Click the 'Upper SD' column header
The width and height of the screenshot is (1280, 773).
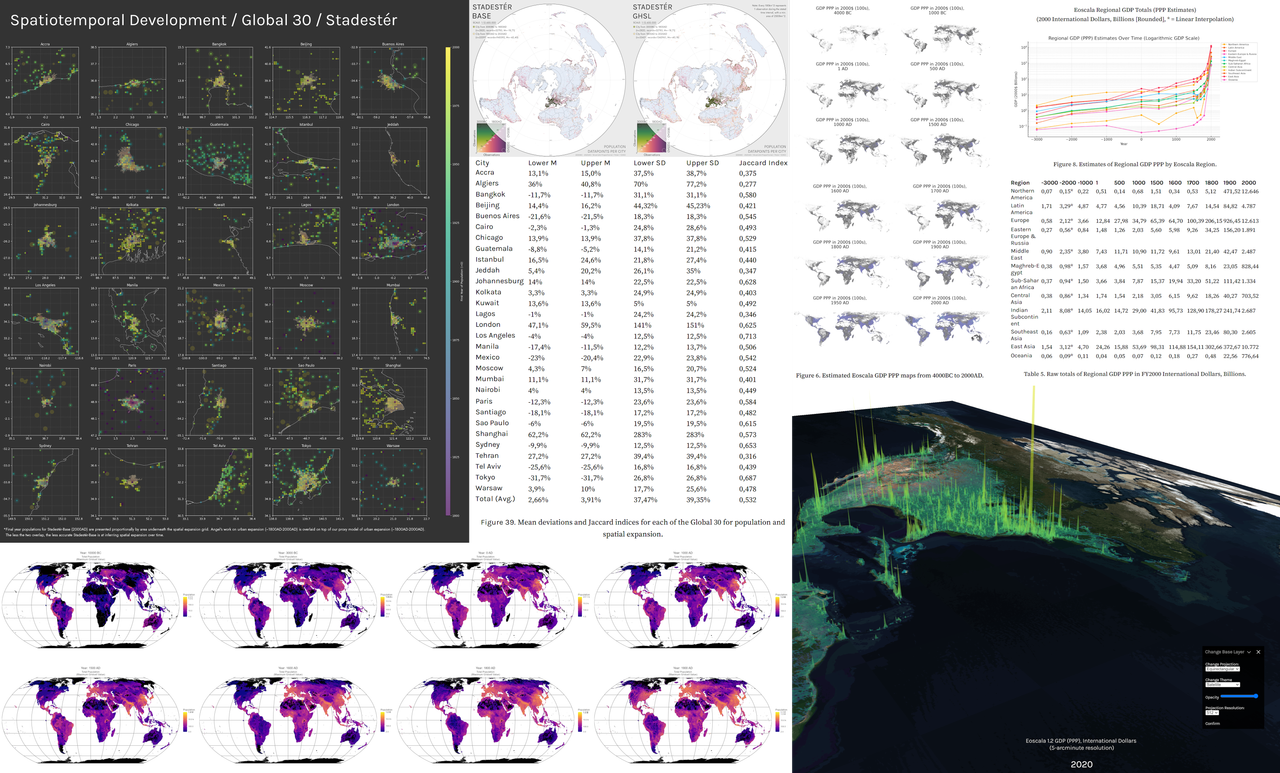point(705,162)
